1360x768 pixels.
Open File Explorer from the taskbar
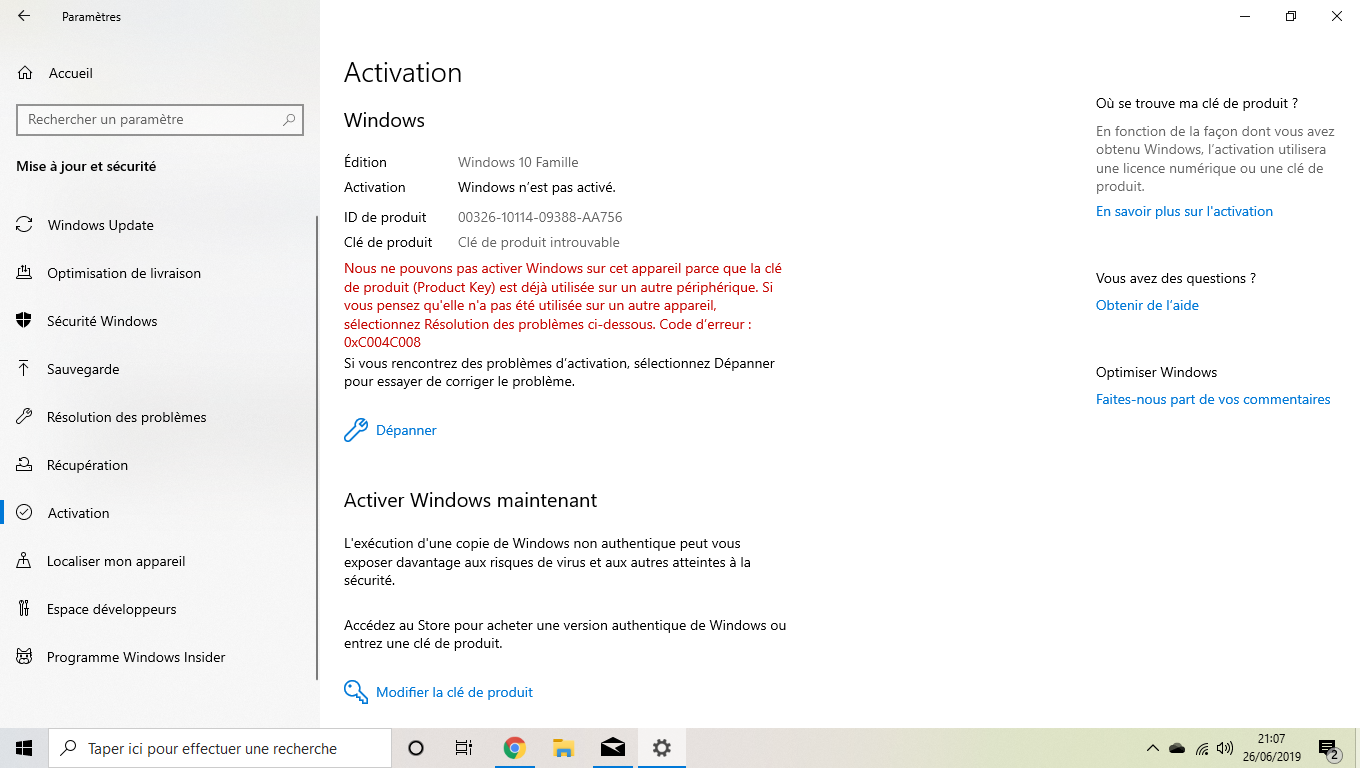pyautogui.click(x=563, y=748)
